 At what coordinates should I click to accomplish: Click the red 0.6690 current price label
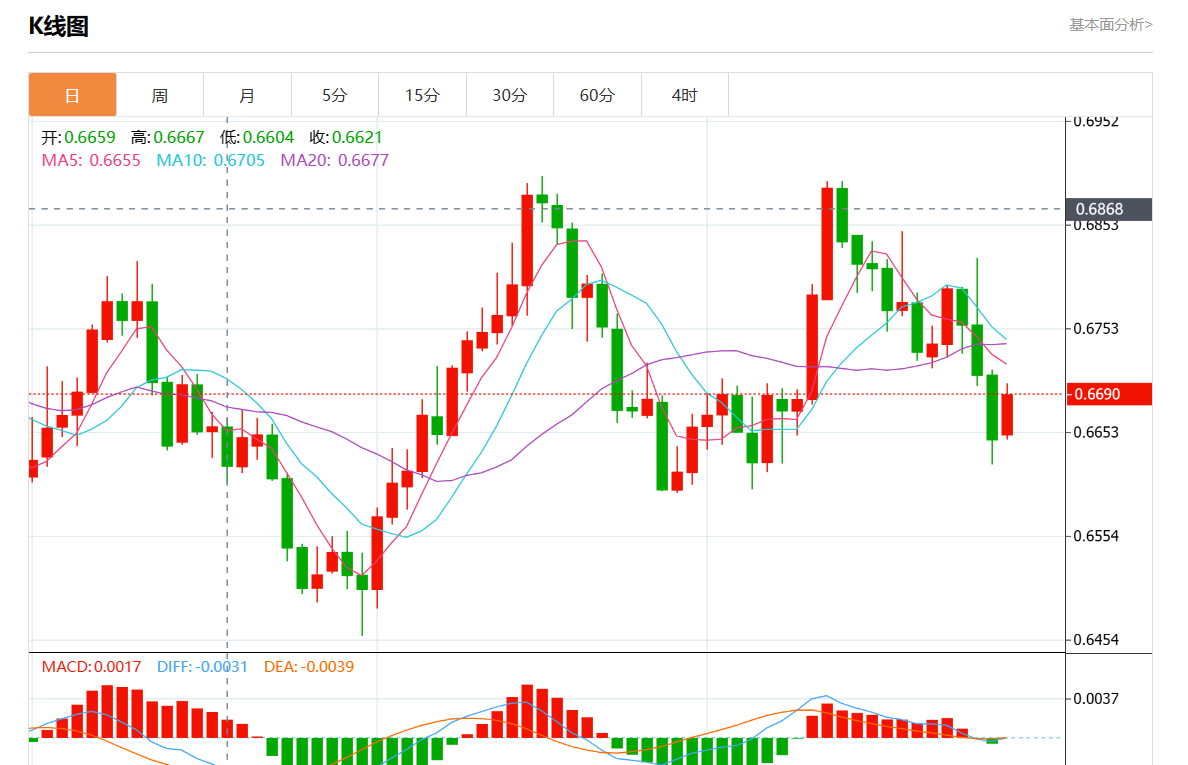point(1109,394)
